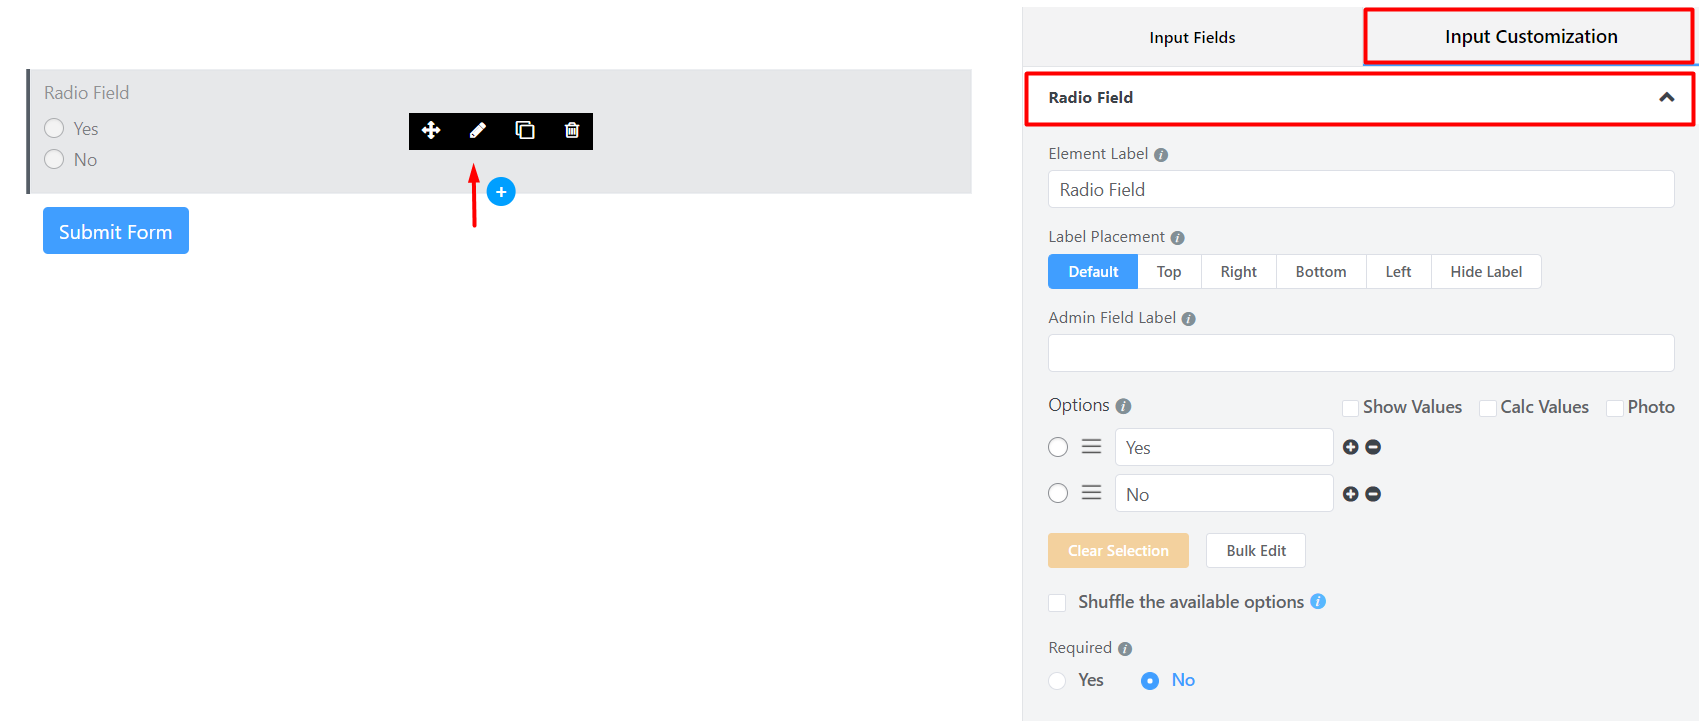
Task: Click the blue plus button below field
Action: pyautogui.click(x=501, y=192)
